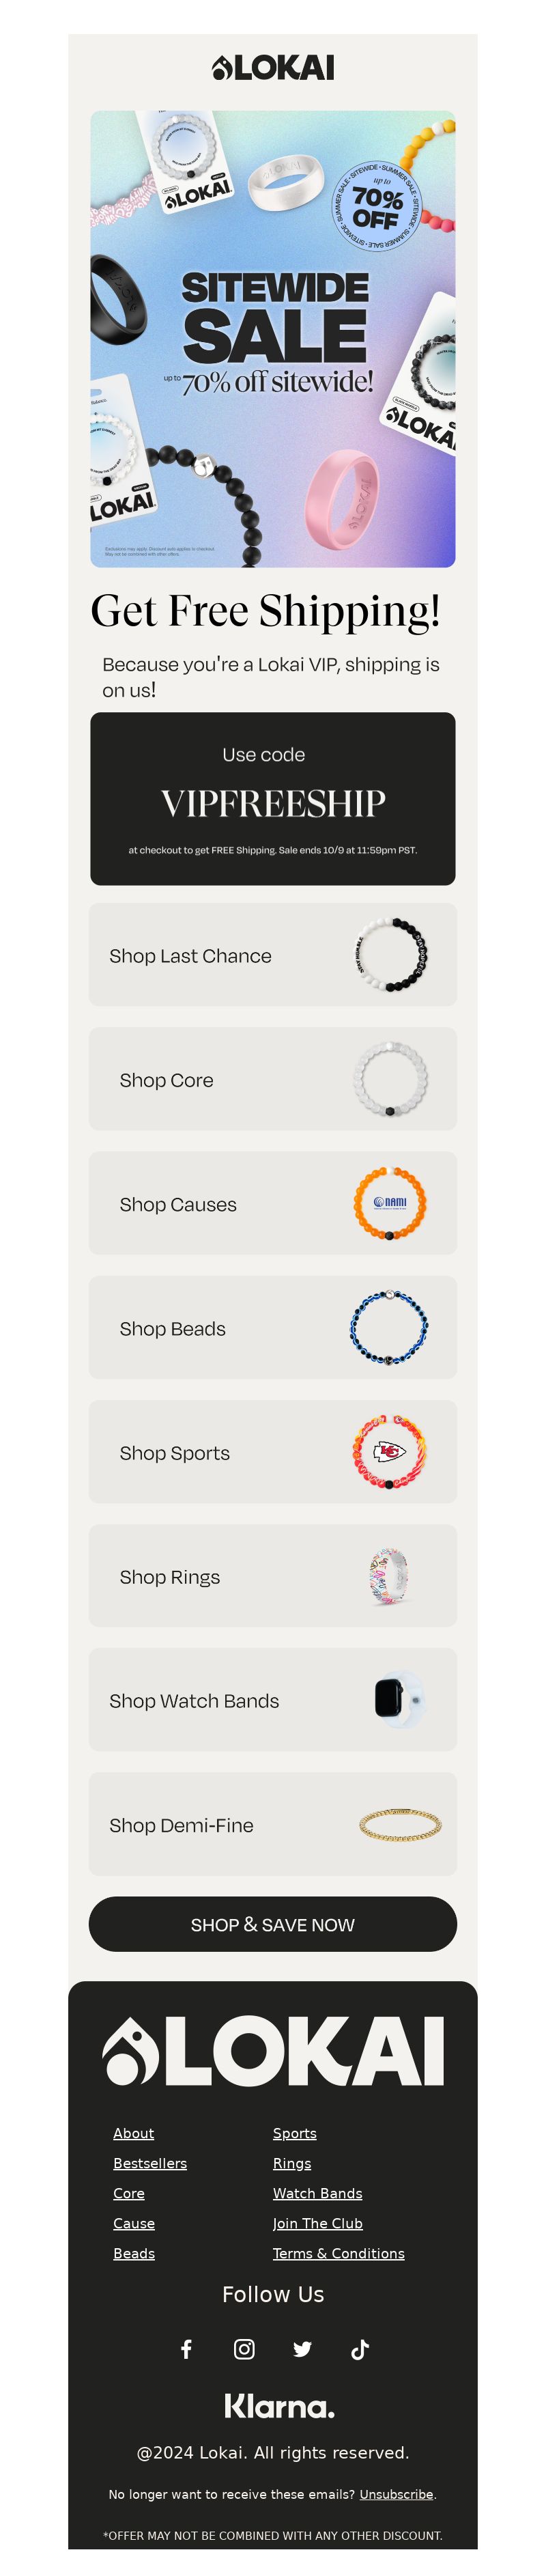Click the Twitter bird icon
The height and width of the screenshot is (2576, 546).
point(302,2349)
